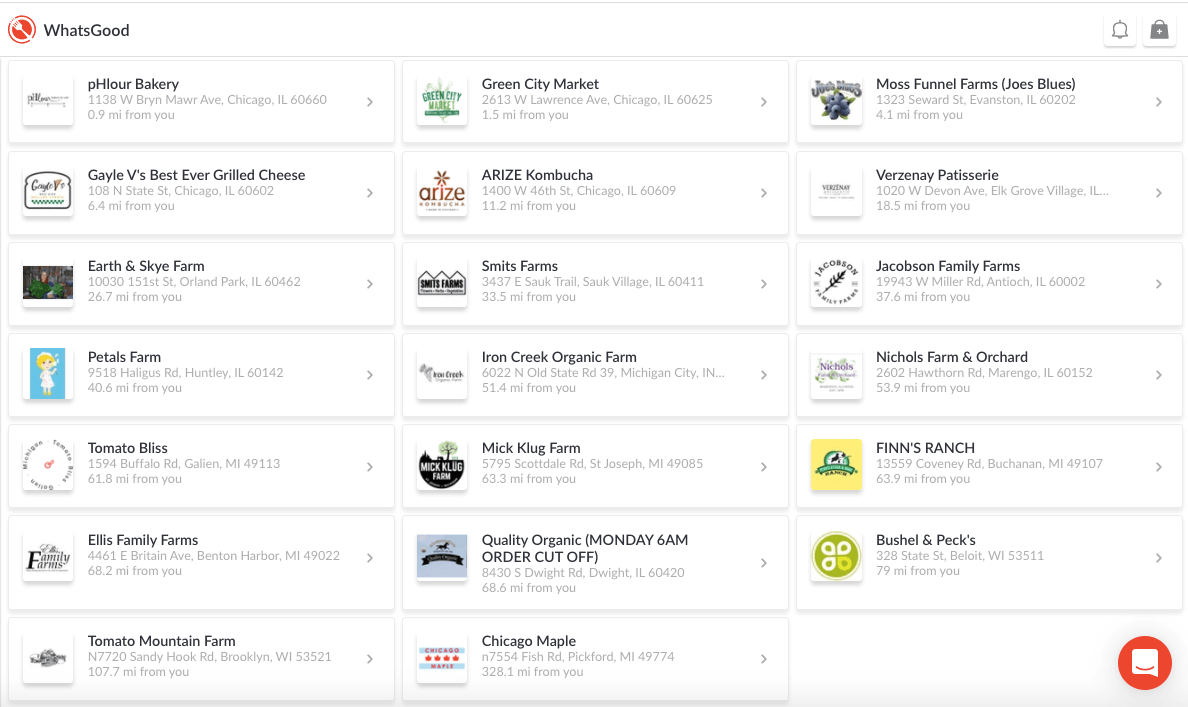Viewport: 1188px width, 707px height.
Task: Expand pHlour Bakery with its chevron
Action: [x=370, y=102]
